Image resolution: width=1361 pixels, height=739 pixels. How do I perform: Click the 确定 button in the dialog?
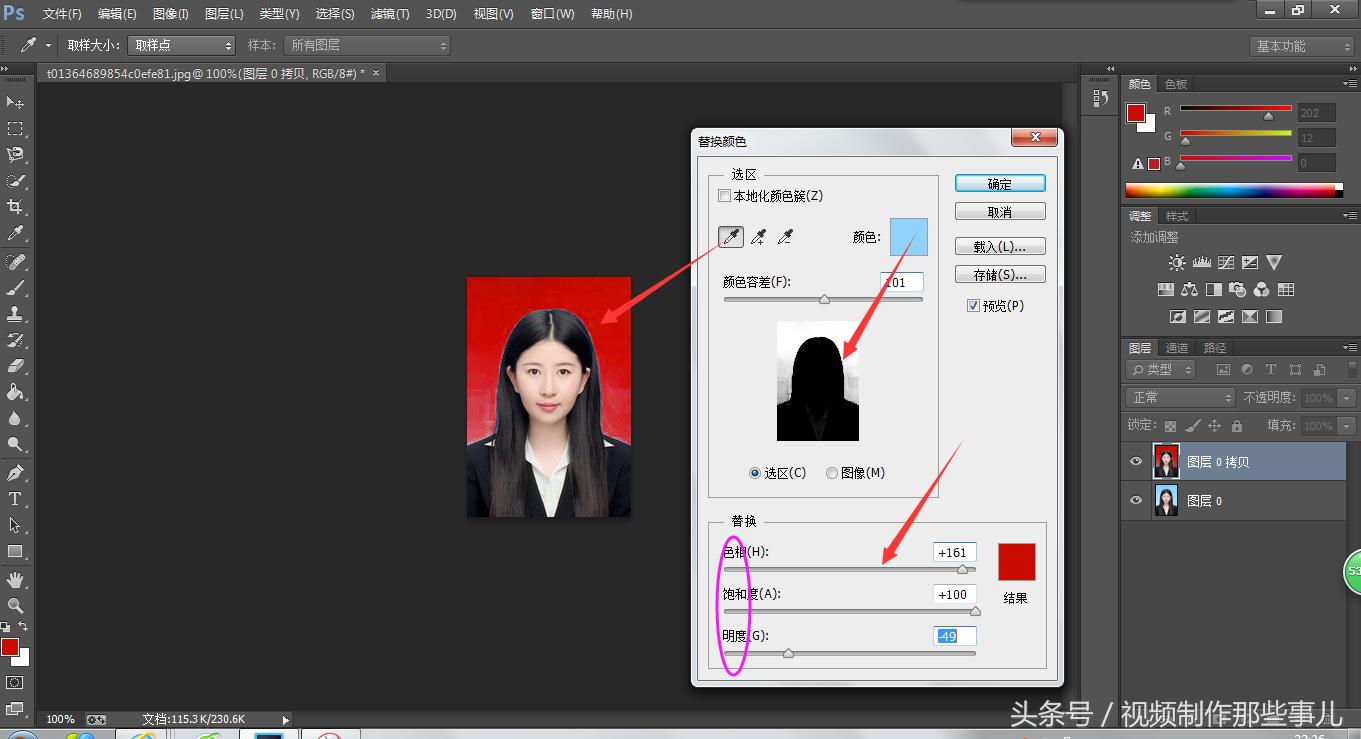pos(999,183)
